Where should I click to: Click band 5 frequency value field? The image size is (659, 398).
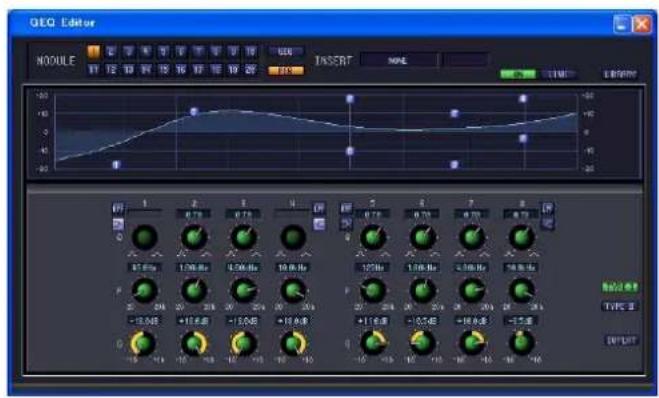click(x=372, y=267)
